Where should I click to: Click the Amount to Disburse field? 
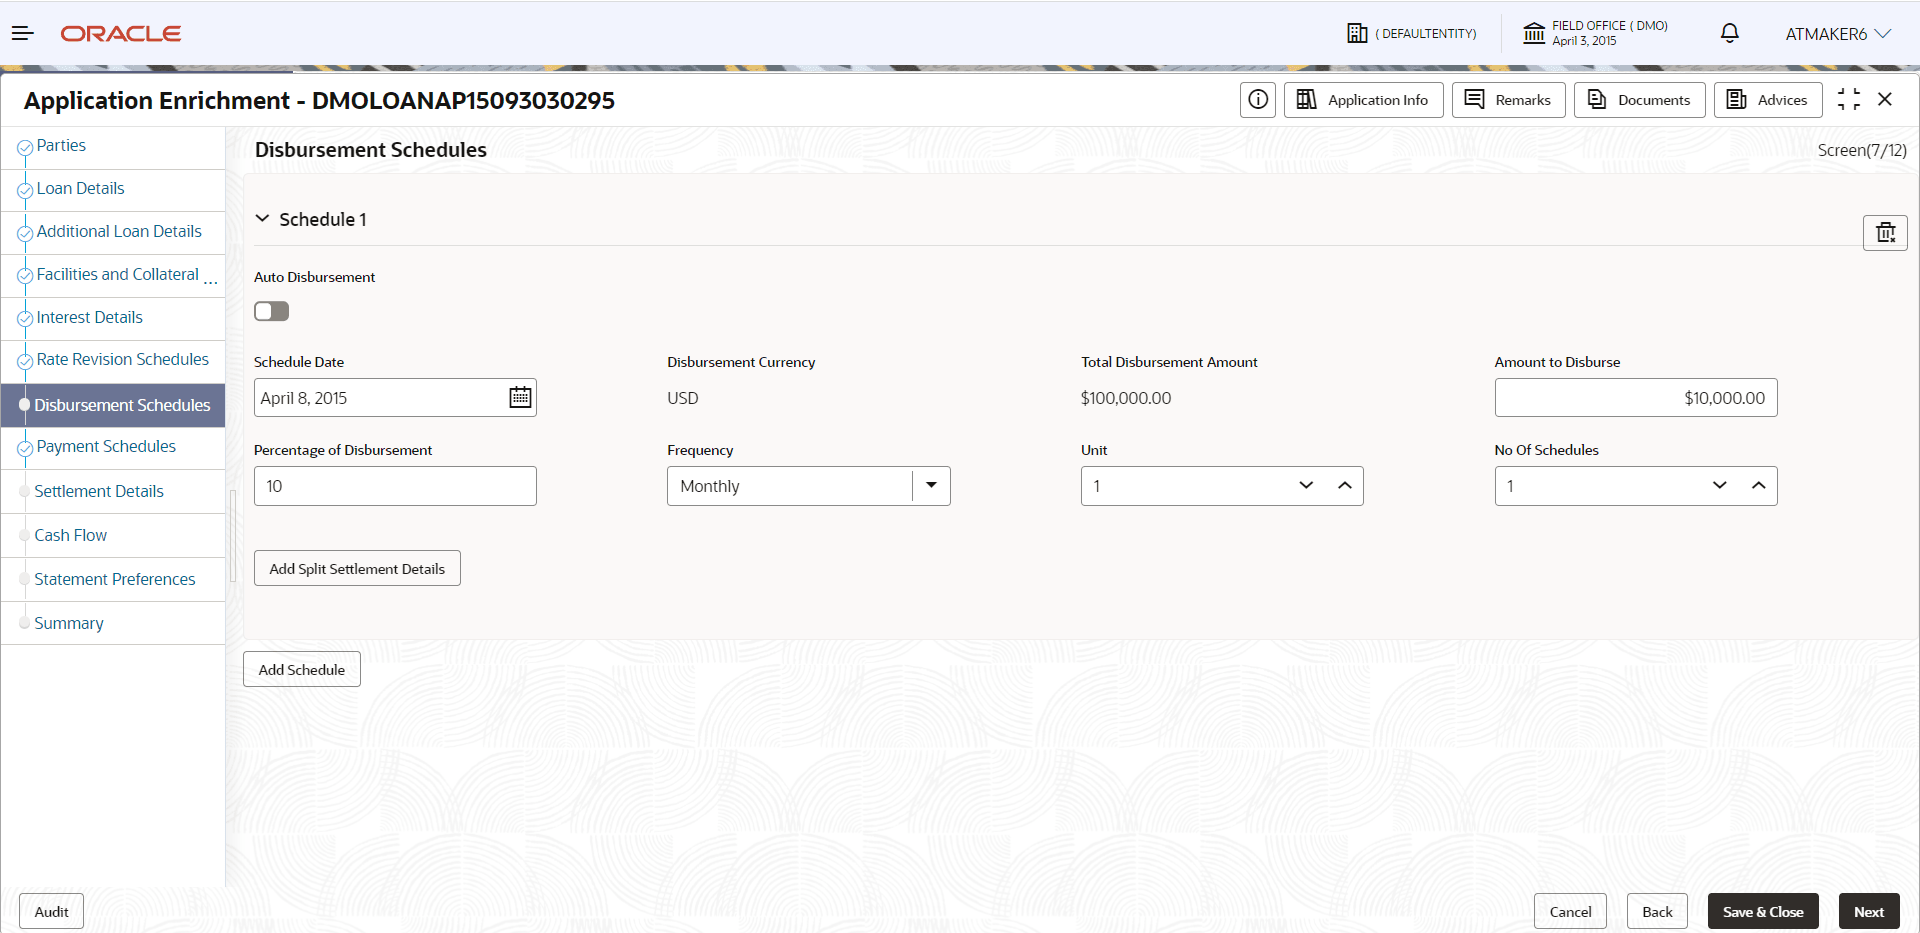[1636, 398]
